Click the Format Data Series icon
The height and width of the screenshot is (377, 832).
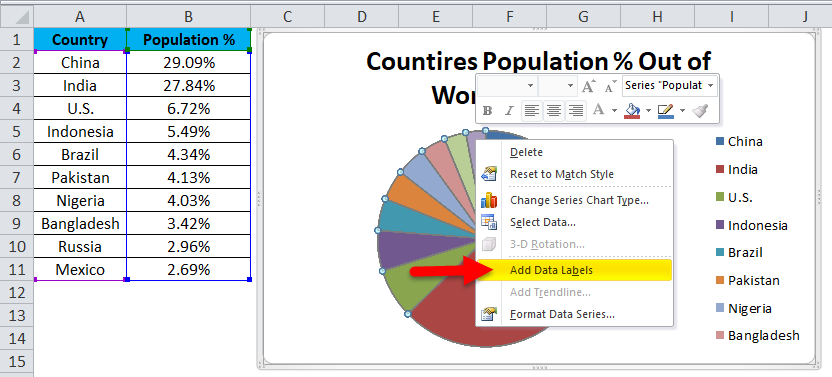click(488, 314)
